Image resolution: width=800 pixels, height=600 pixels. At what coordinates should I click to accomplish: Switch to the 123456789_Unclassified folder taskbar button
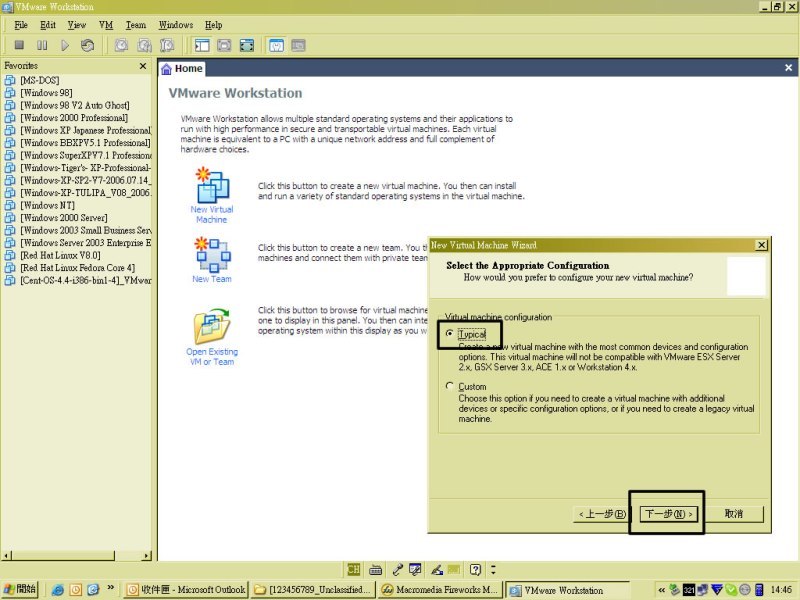click(x=313, y=590)
